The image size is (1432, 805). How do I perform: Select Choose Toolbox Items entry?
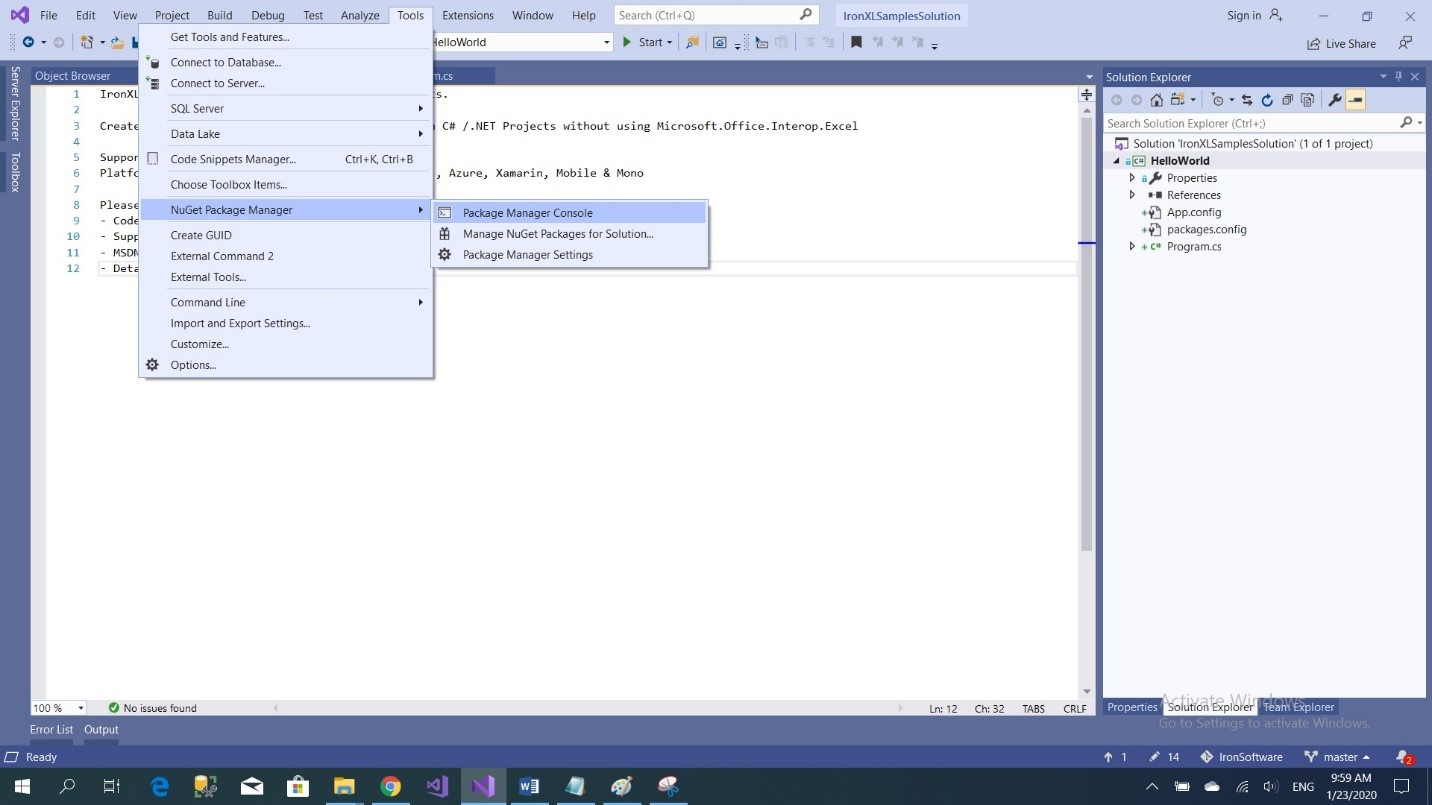point(286,184)
